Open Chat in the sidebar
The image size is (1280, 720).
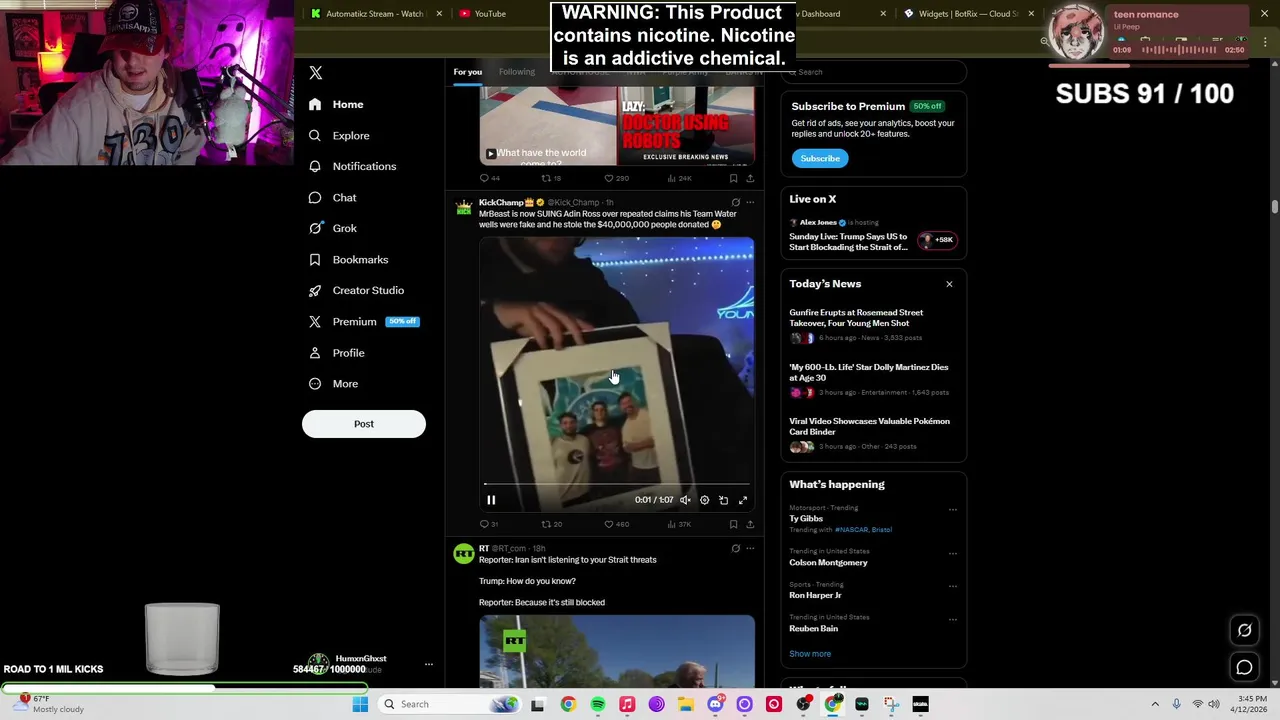[332, 197]
